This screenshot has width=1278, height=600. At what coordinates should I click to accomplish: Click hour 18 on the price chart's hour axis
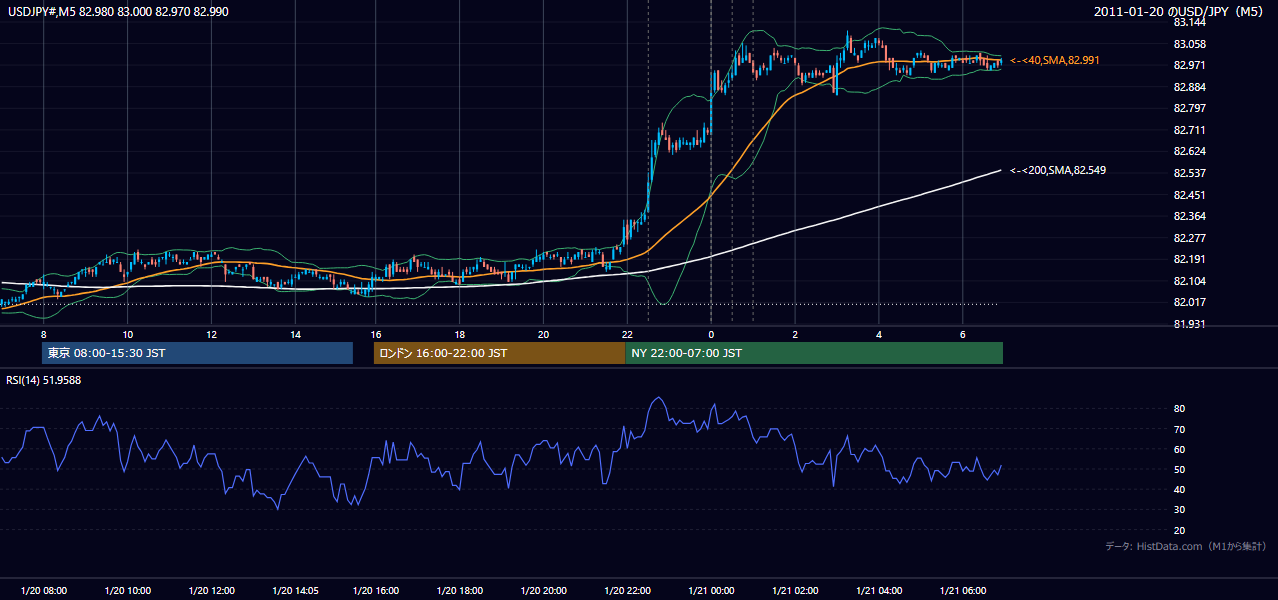[459, 334]
